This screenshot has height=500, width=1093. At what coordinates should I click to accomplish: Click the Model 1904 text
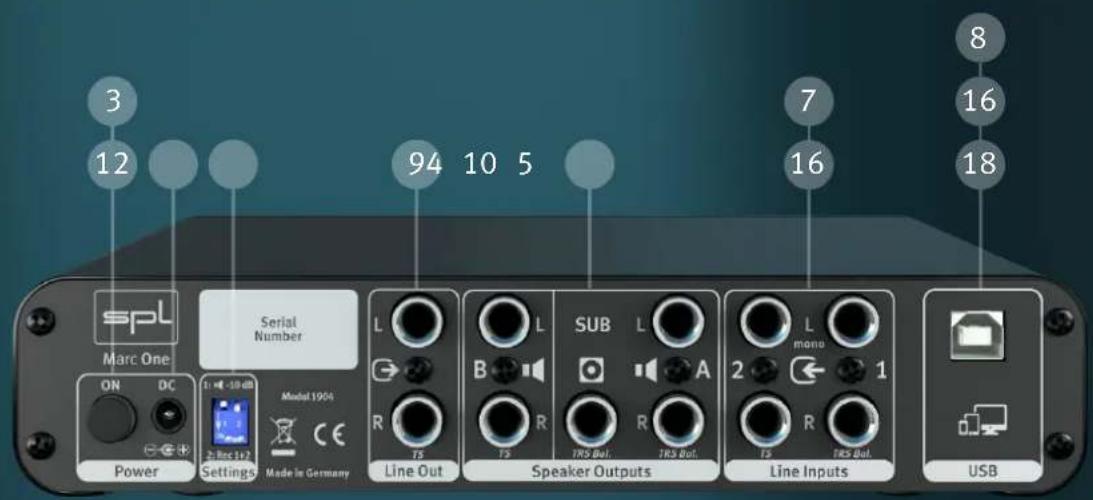click(307, 395)
